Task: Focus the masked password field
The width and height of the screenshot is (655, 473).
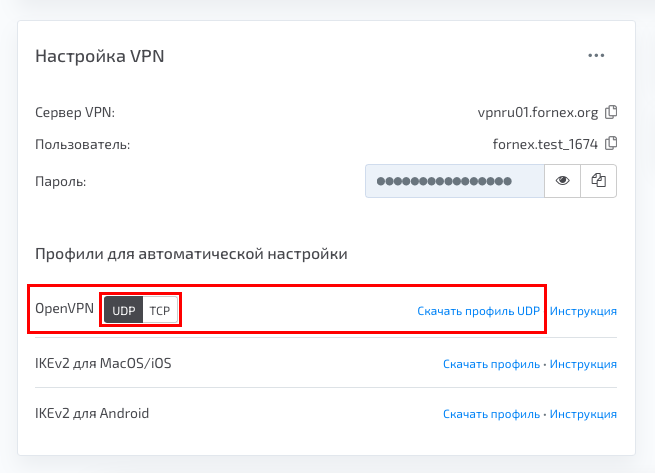Action: click(454, 181)
